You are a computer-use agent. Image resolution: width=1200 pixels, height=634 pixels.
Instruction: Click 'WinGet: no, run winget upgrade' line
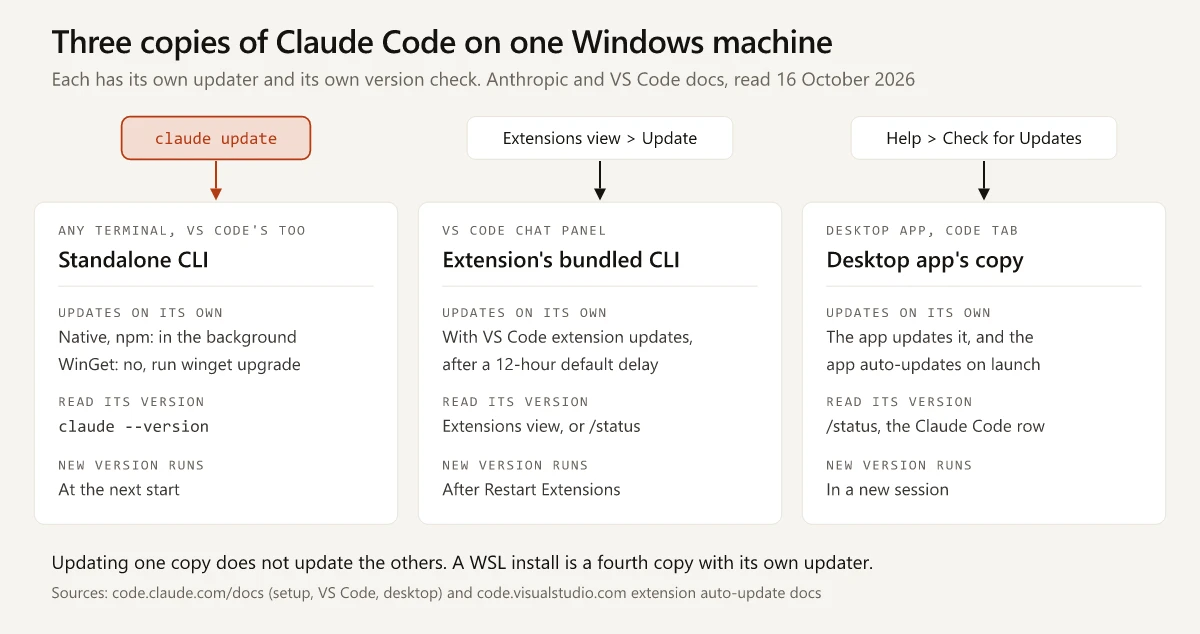point(179,364)
